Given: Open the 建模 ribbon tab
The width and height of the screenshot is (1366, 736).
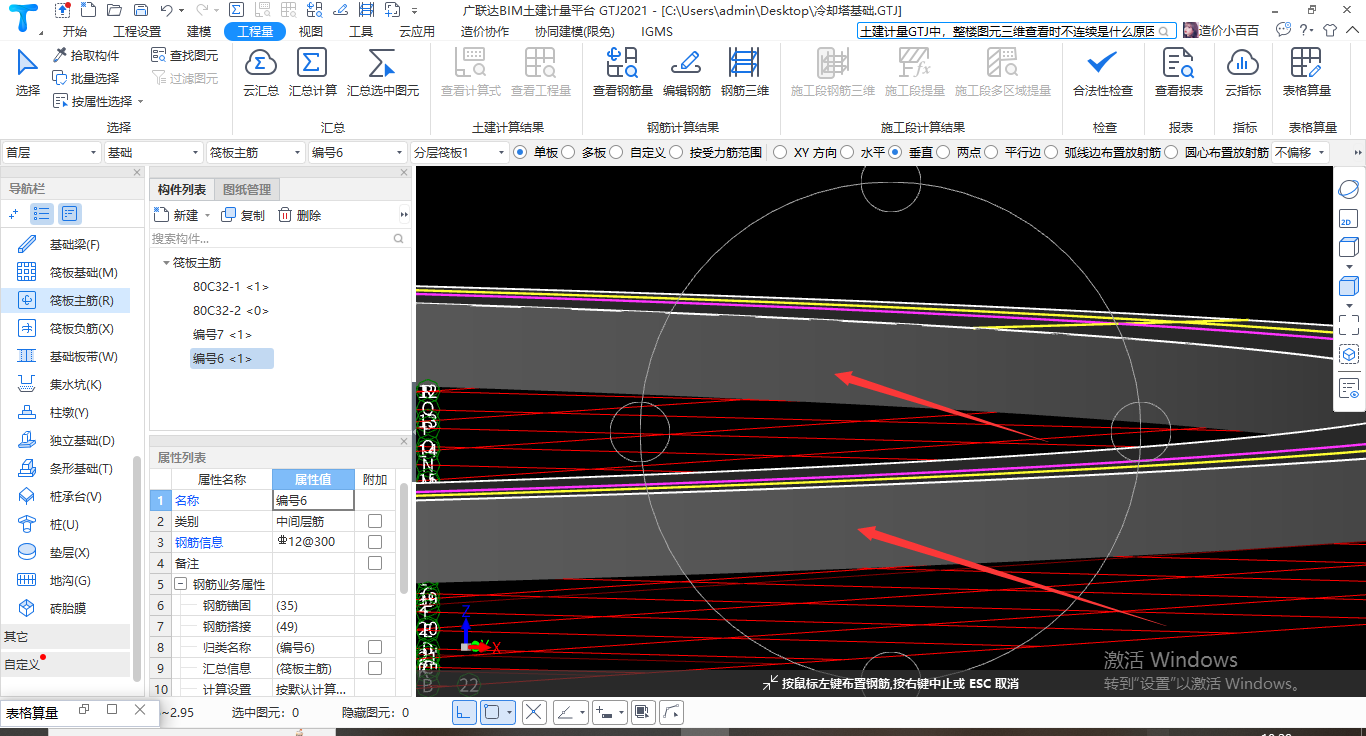Looking at the screenshot, I should (x=199, y=31).
